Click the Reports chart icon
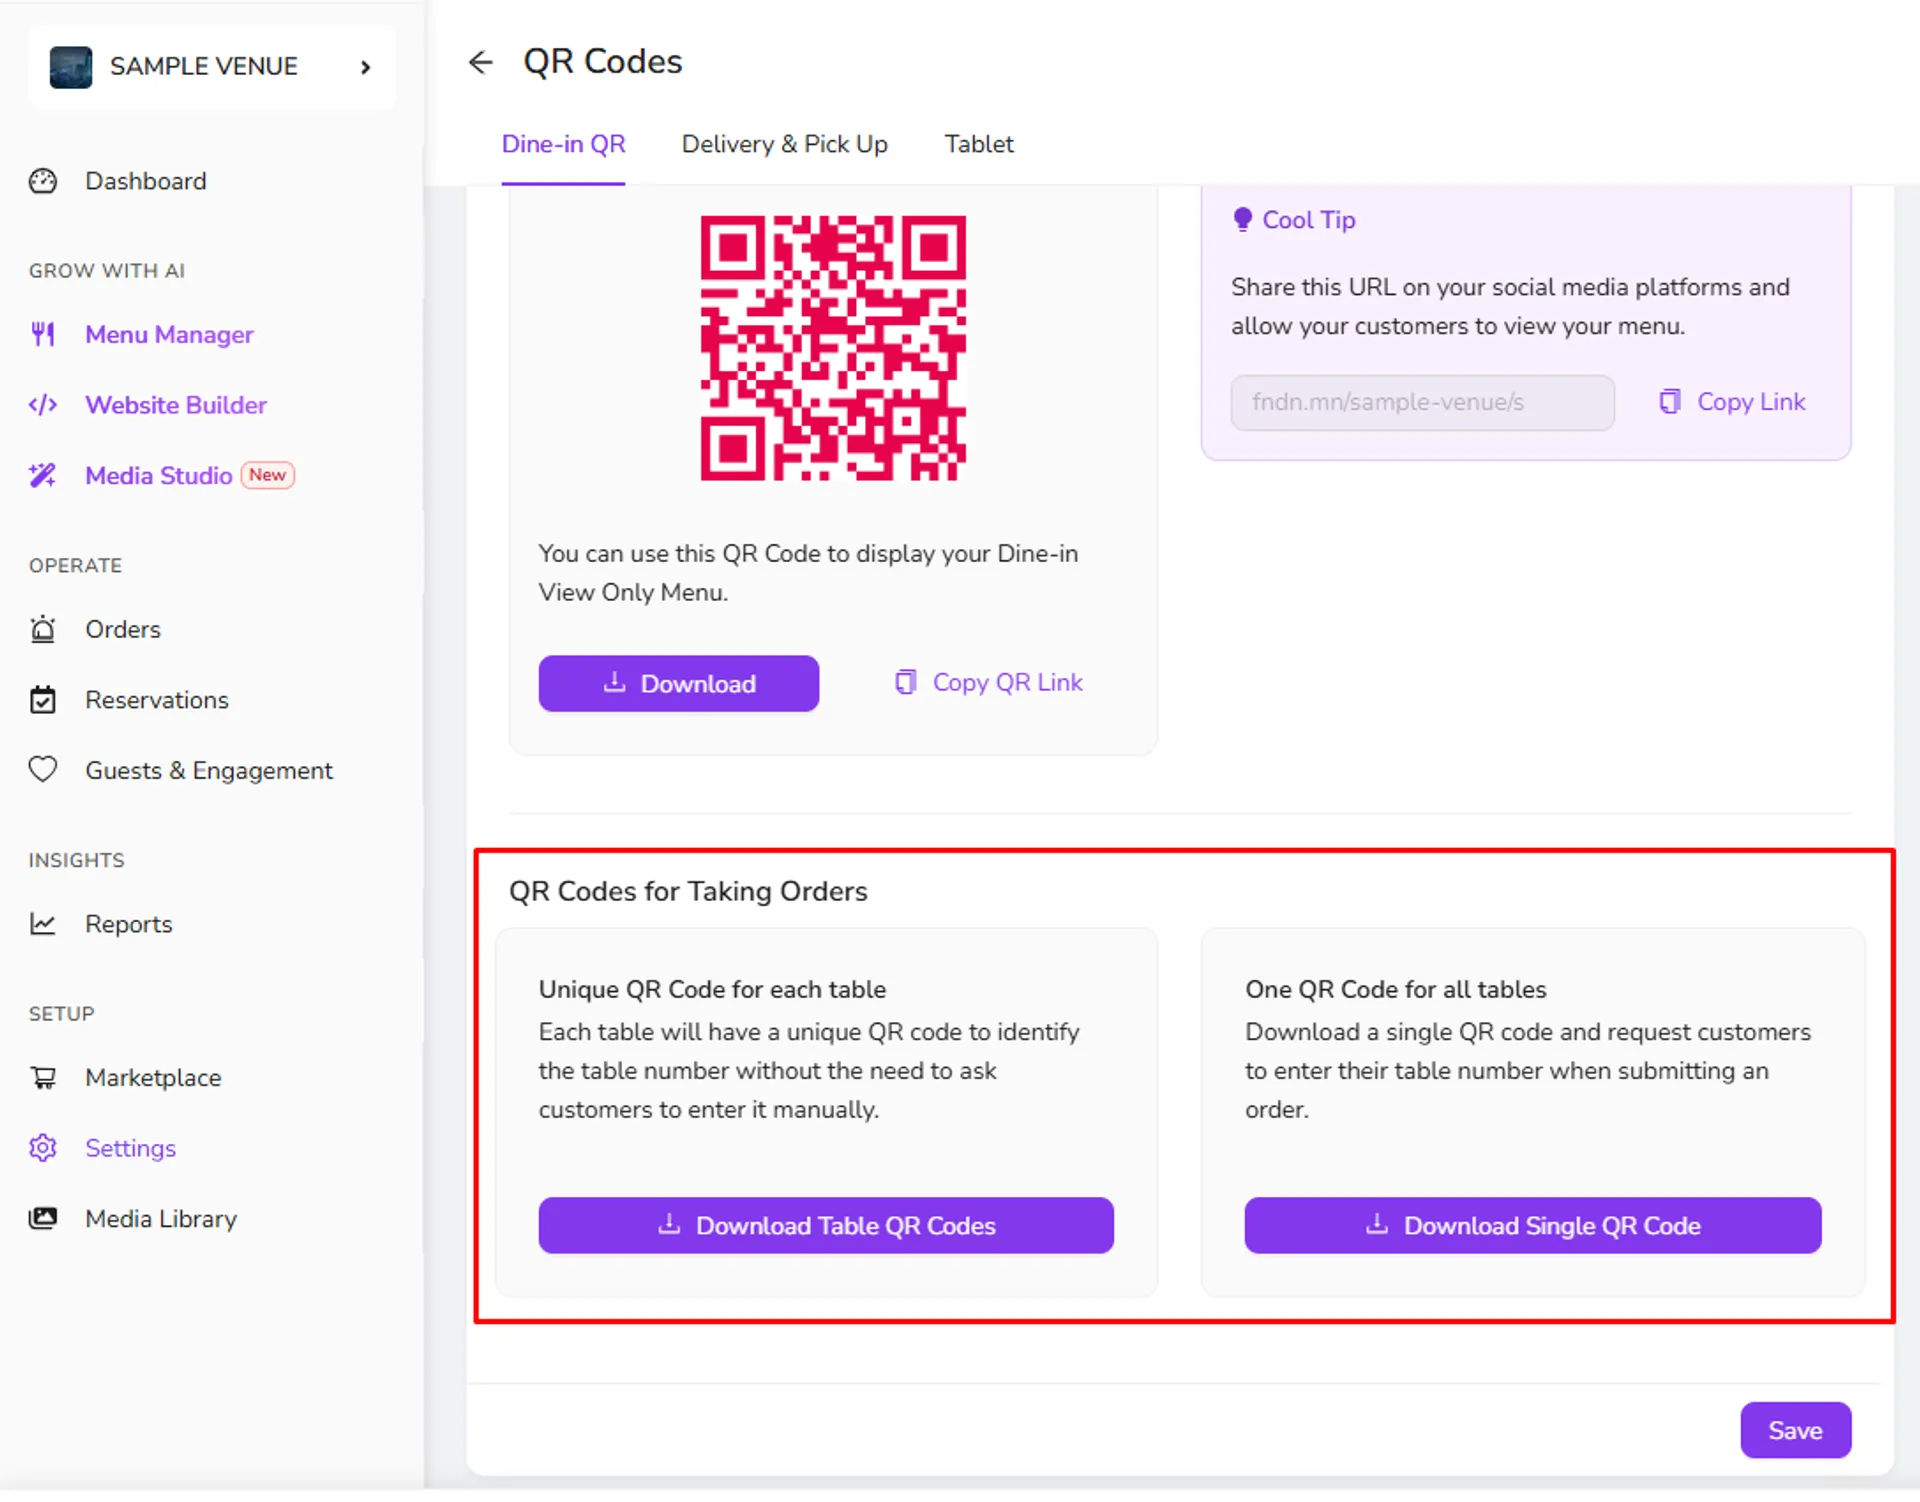Viewport: 1920px width, 1502px height. (43, 924)
